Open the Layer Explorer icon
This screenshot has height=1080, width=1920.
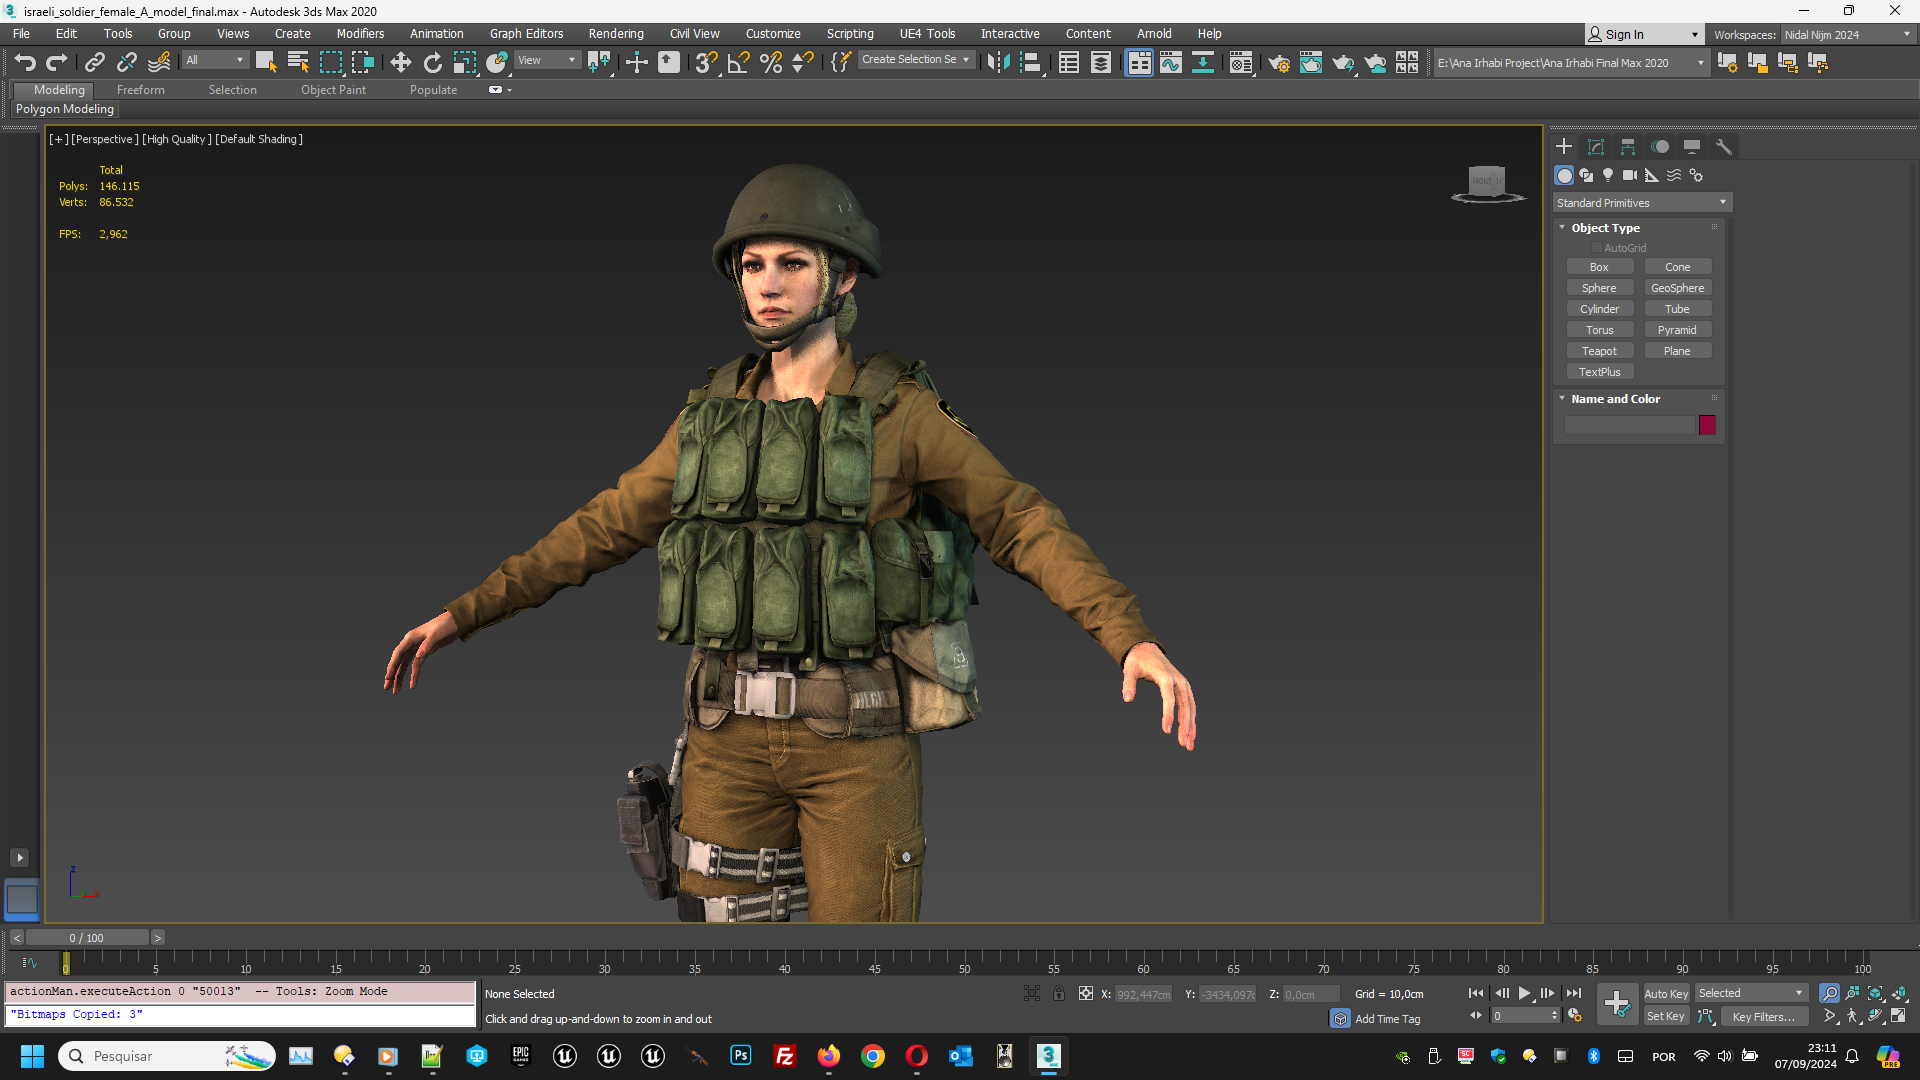[x=1101, y=63]
